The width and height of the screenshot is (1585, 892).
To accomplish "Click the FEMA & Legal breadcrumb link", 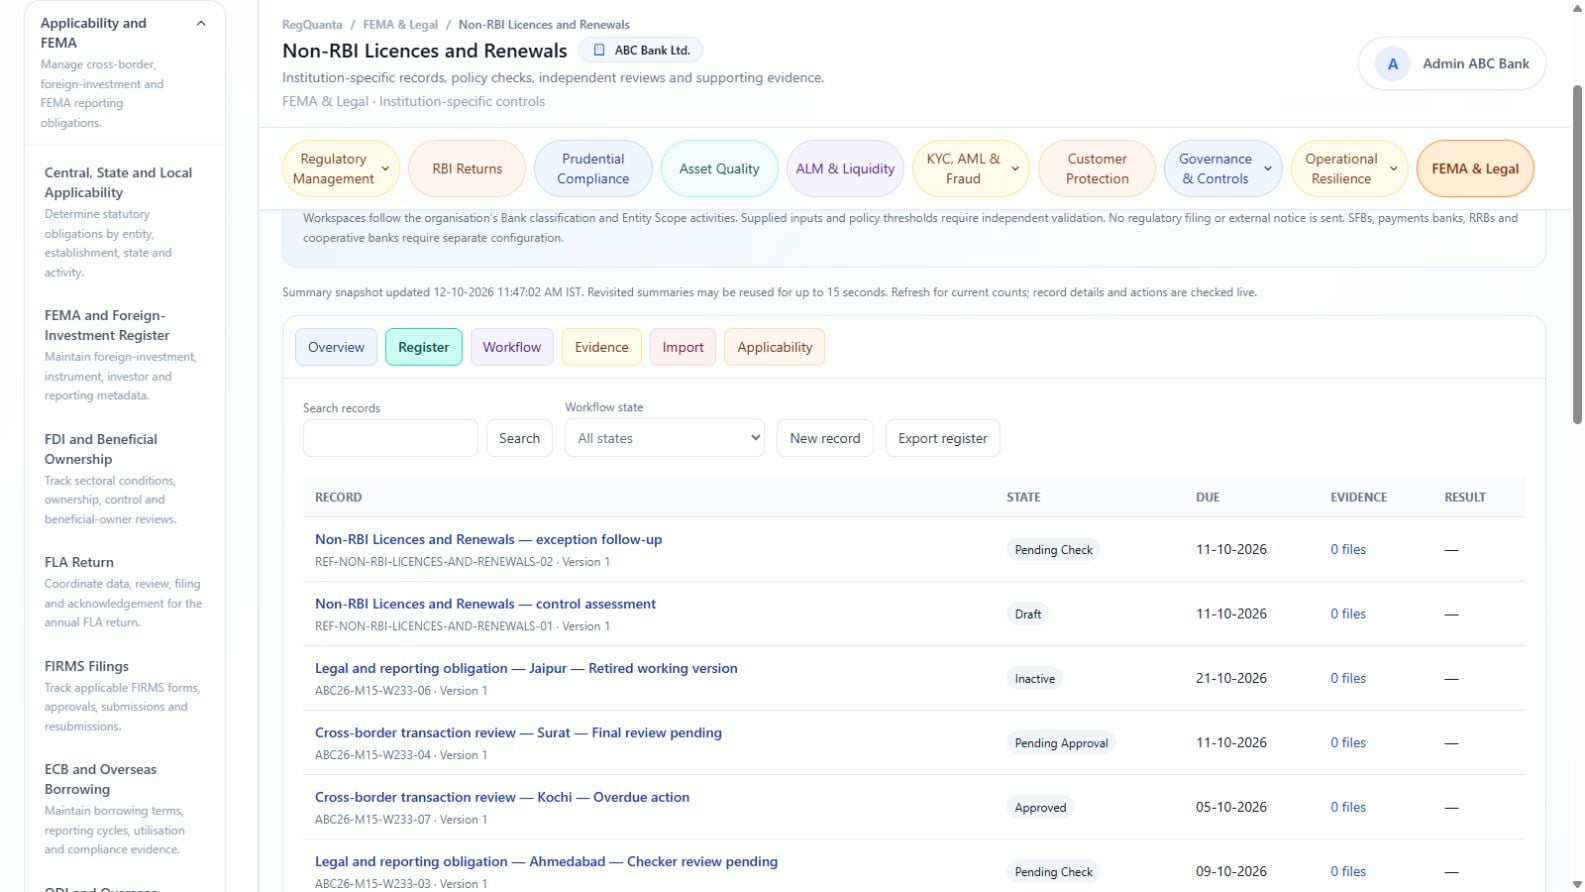I will click(400, 24).
